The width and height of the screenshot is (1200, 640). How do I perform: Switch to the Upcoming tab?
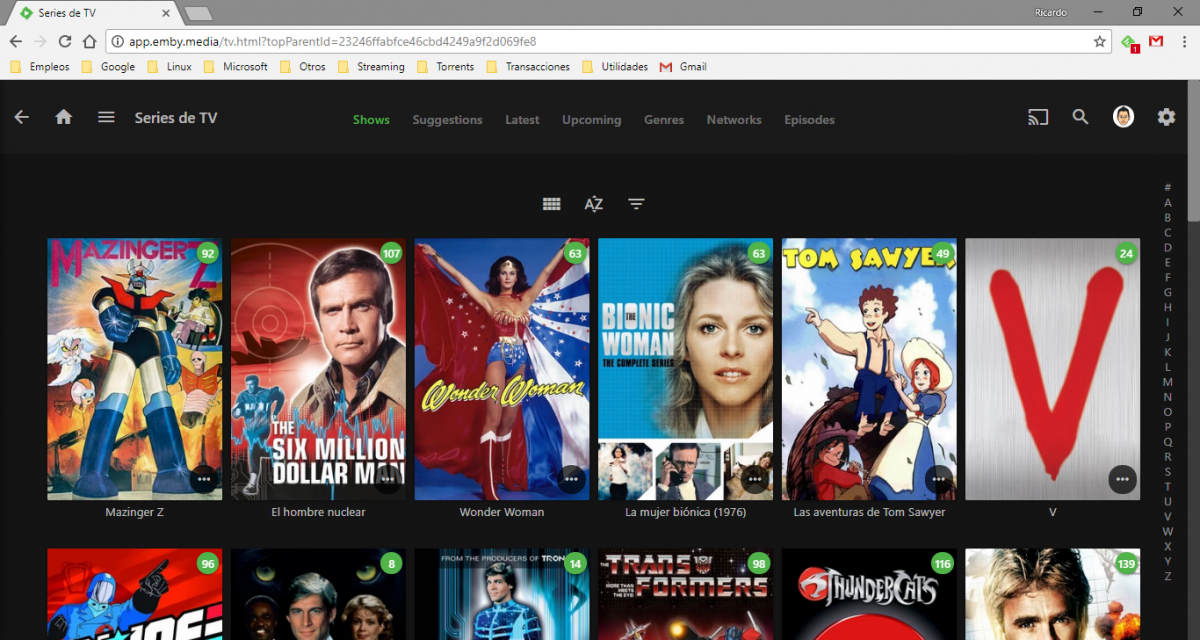coord(591,119)
